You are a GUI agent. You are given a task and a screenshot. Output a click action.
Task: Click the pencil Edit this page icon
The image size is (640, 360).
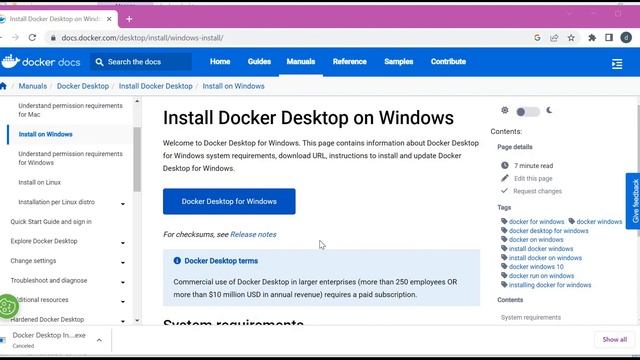505,178
